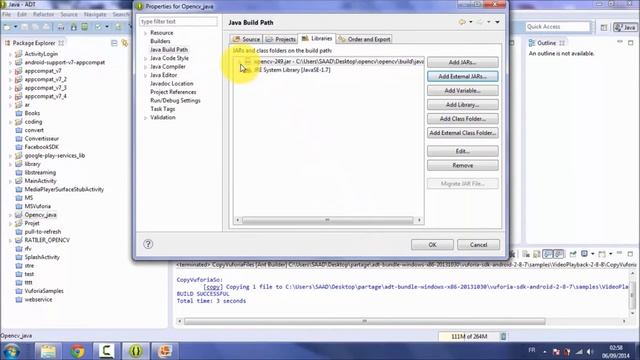Screen dimensions: 640x360
Task: Open Android Virtual Device Manager icon
Action: (84, 27)
